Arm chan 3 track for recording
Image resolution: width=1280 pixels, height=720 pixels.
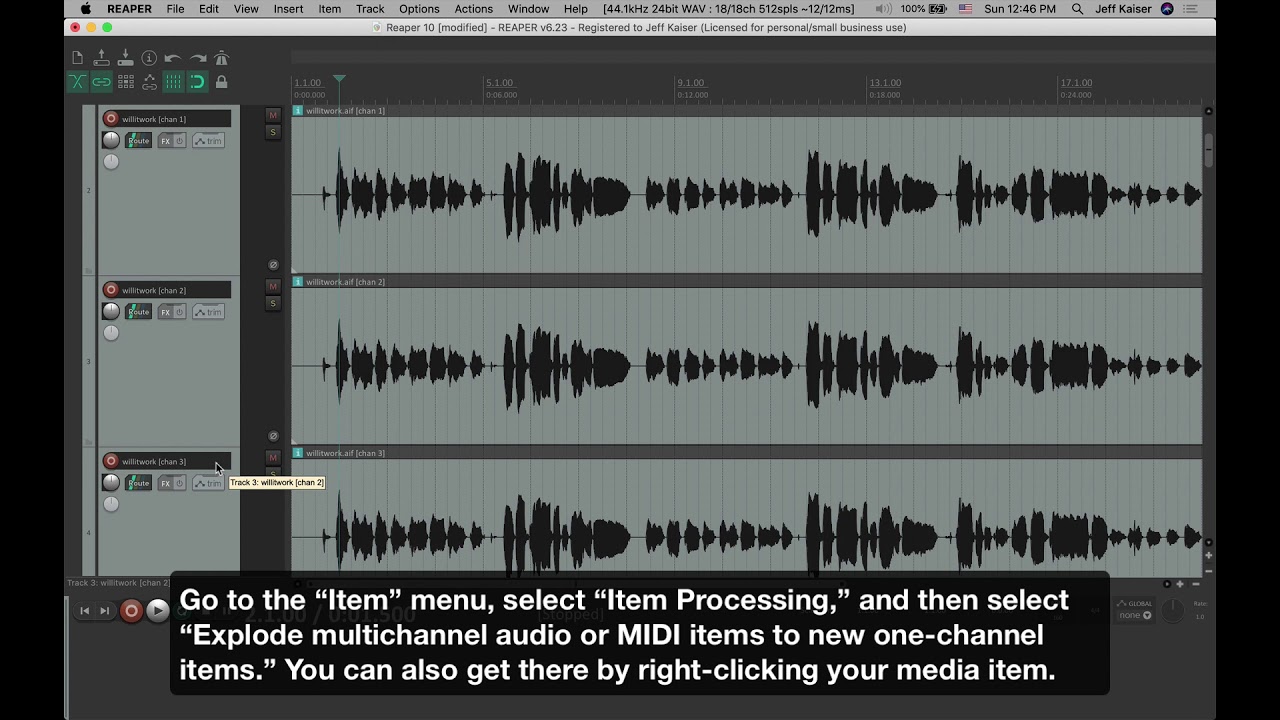111,461
